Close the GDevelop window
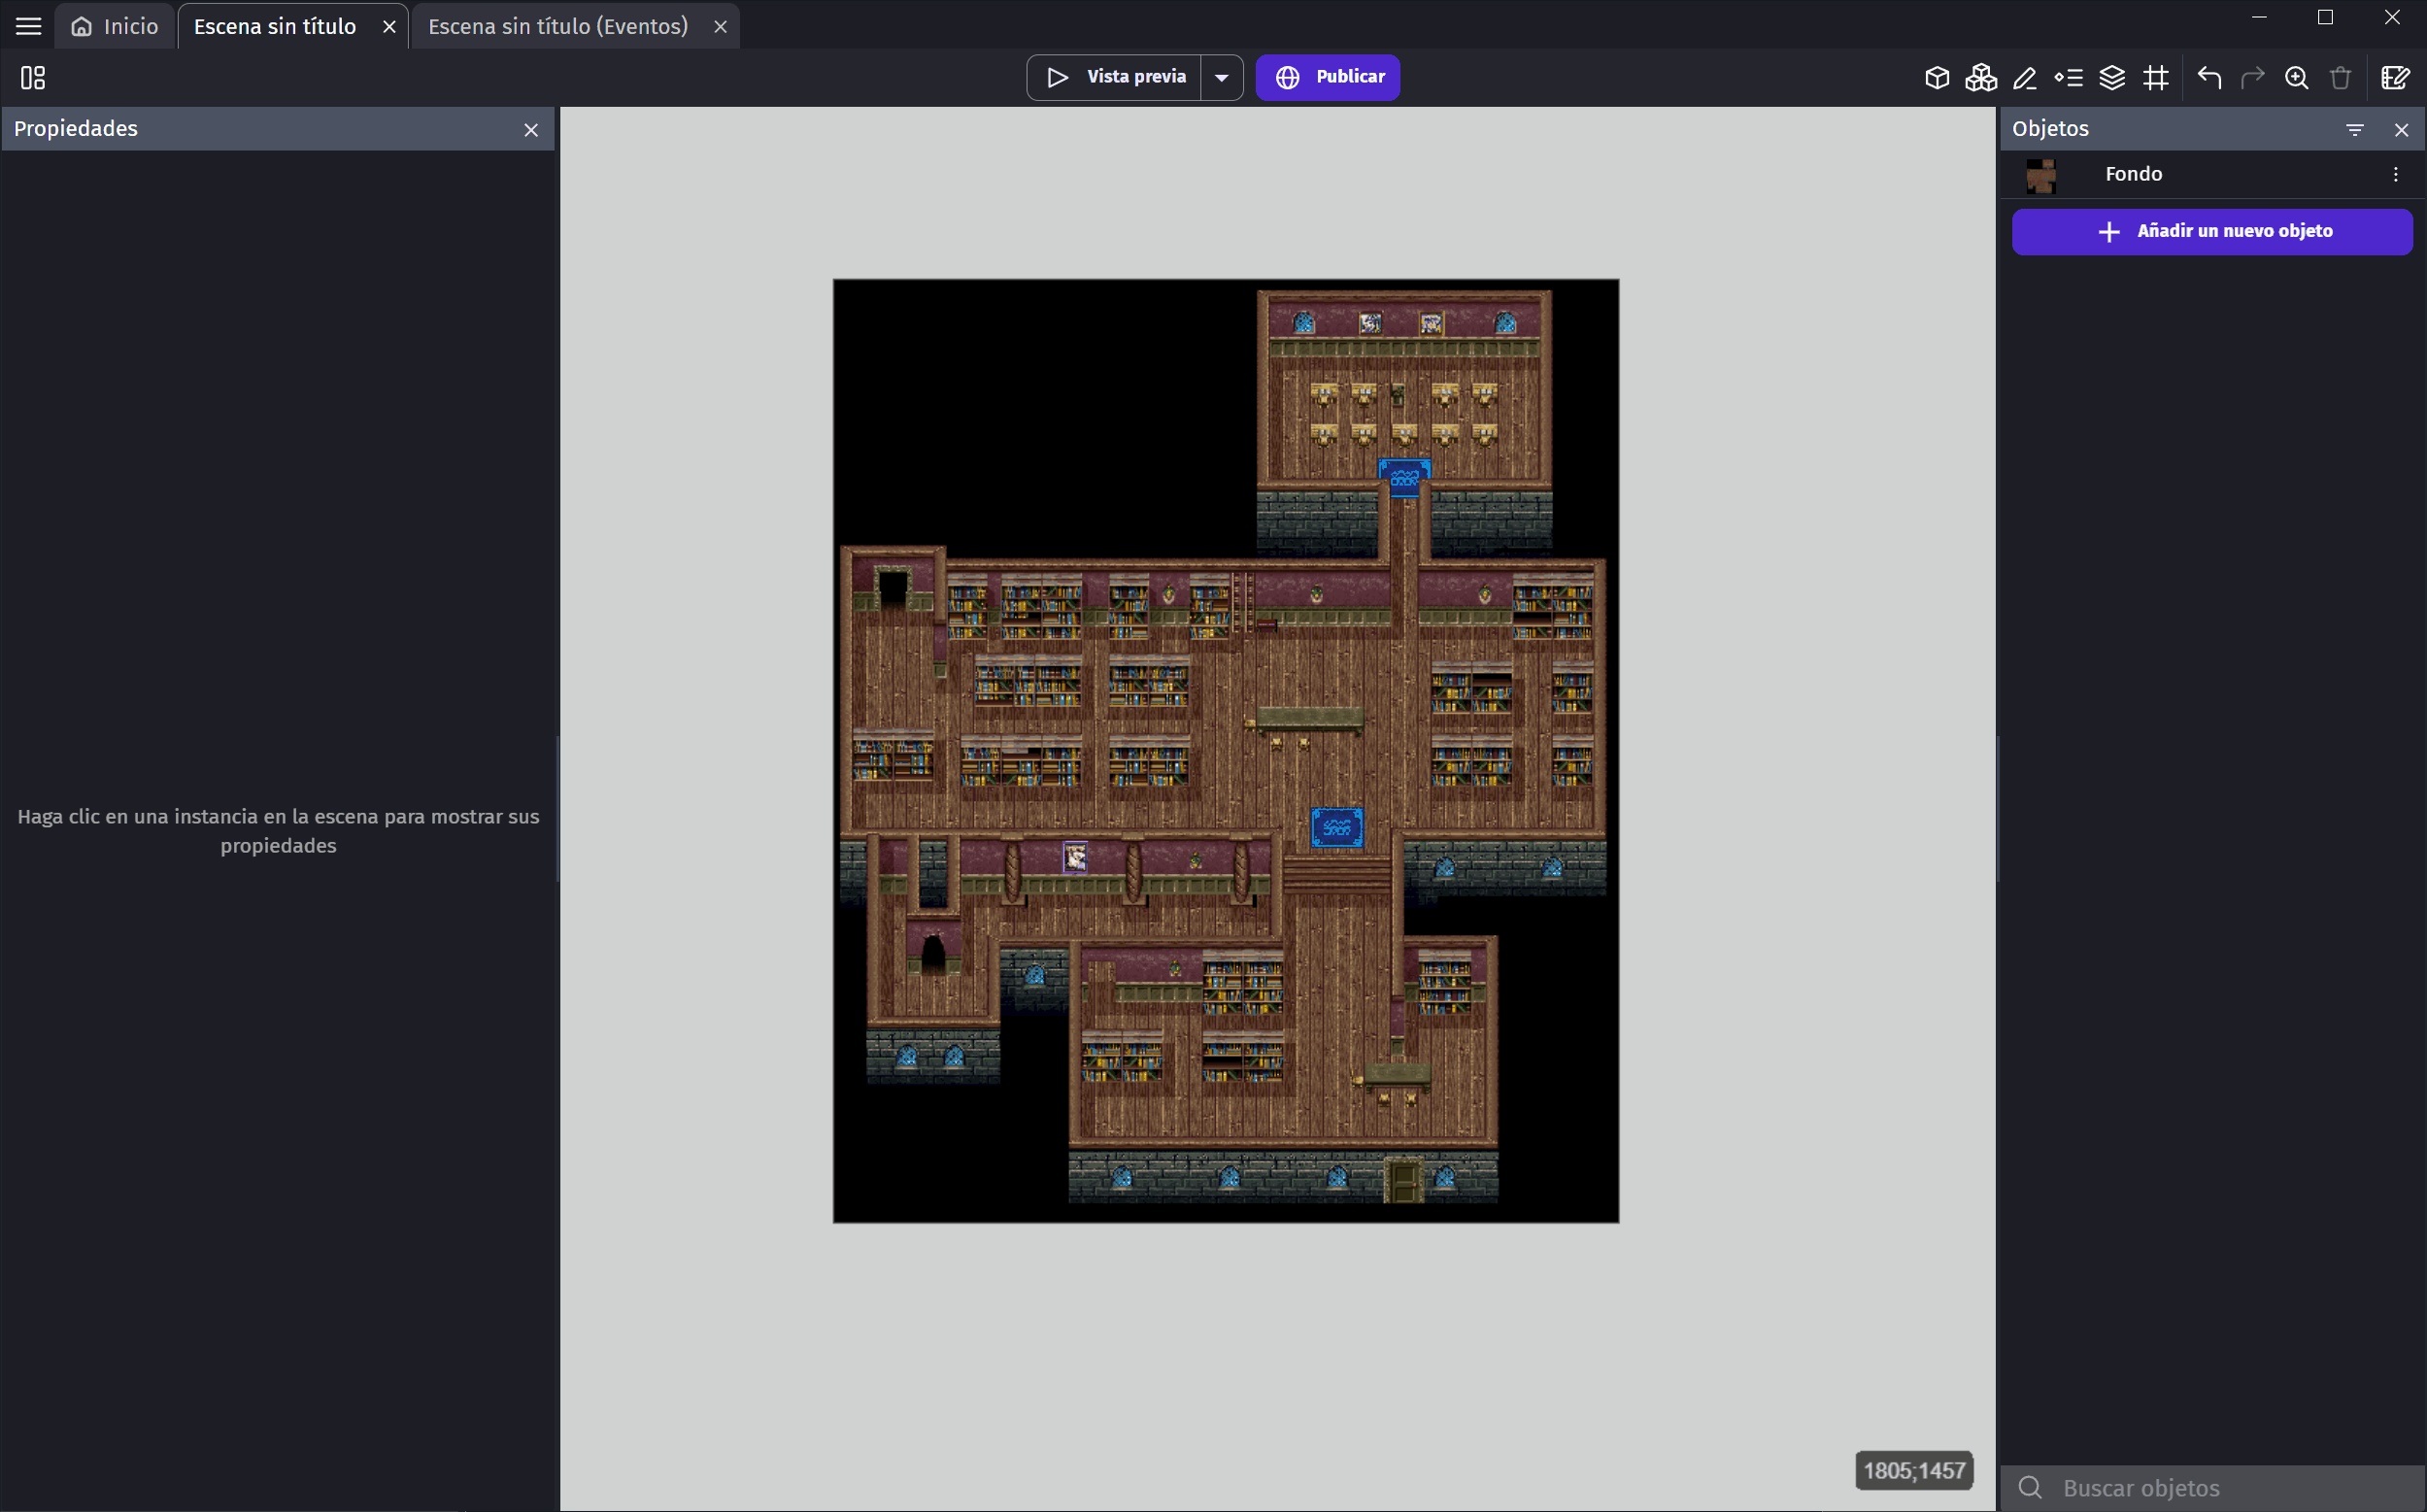The height and width of the screenshot is (1512, 2427). coord(2392,18)
